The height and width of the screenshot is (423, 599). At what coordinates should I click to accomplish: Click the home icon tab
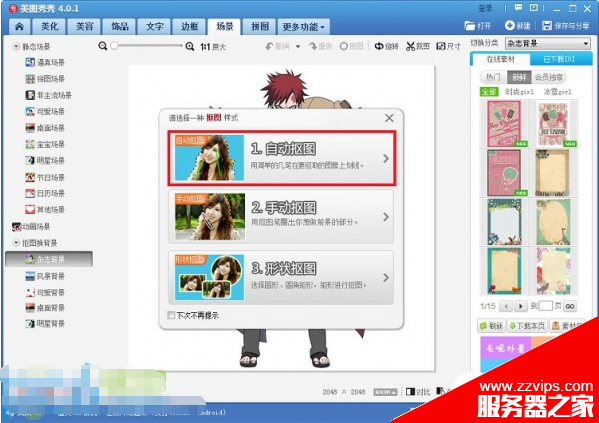coord(19,26)
